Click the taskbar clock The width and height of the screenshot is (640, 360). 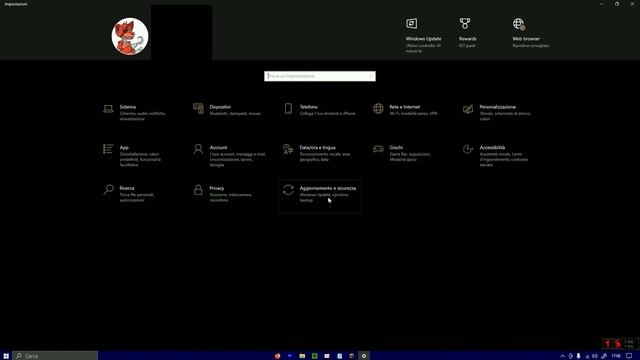tap(616, 356)
